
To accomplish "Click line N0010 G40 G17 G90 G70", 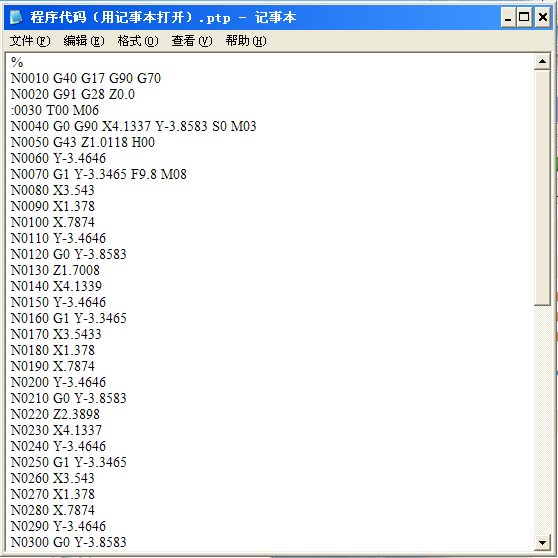I will click(86, 78).
